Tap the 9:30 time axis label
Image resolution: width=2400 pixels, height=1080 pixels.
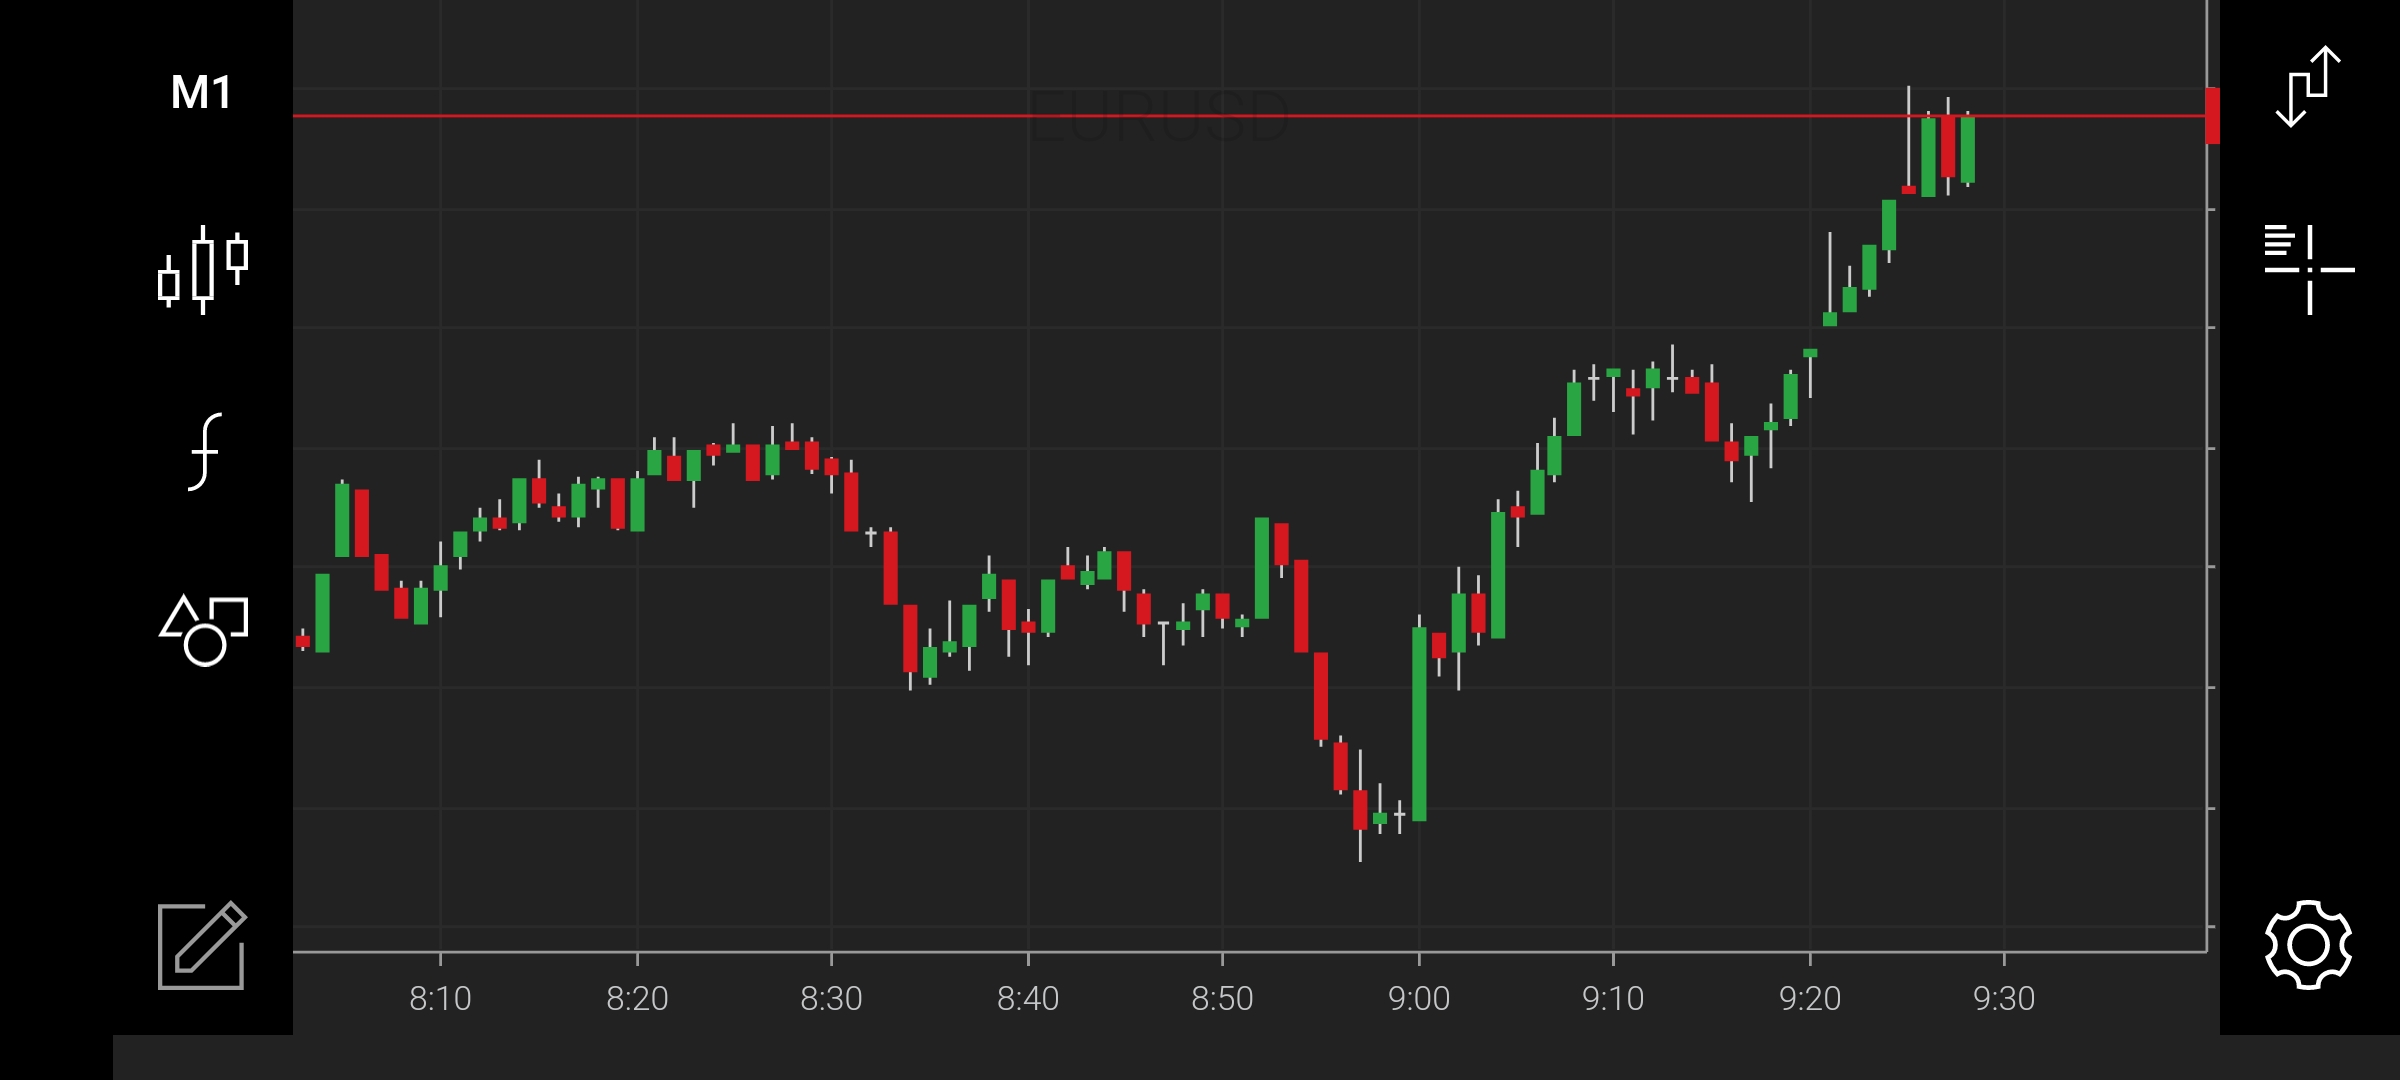tap(2003, 998)
